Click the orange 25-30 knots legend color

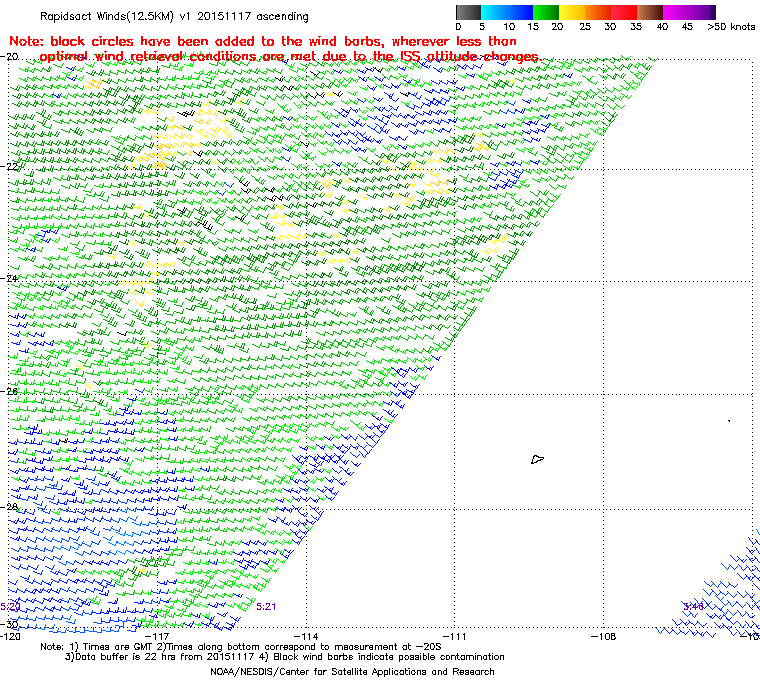pyautogui.click(x=598, y=12)
